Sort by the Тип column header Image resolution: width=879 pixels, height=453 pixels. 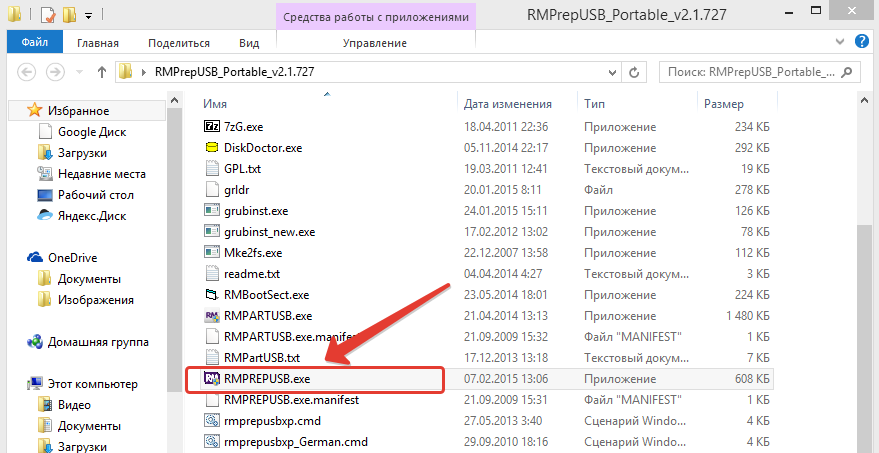coord(594,104)
